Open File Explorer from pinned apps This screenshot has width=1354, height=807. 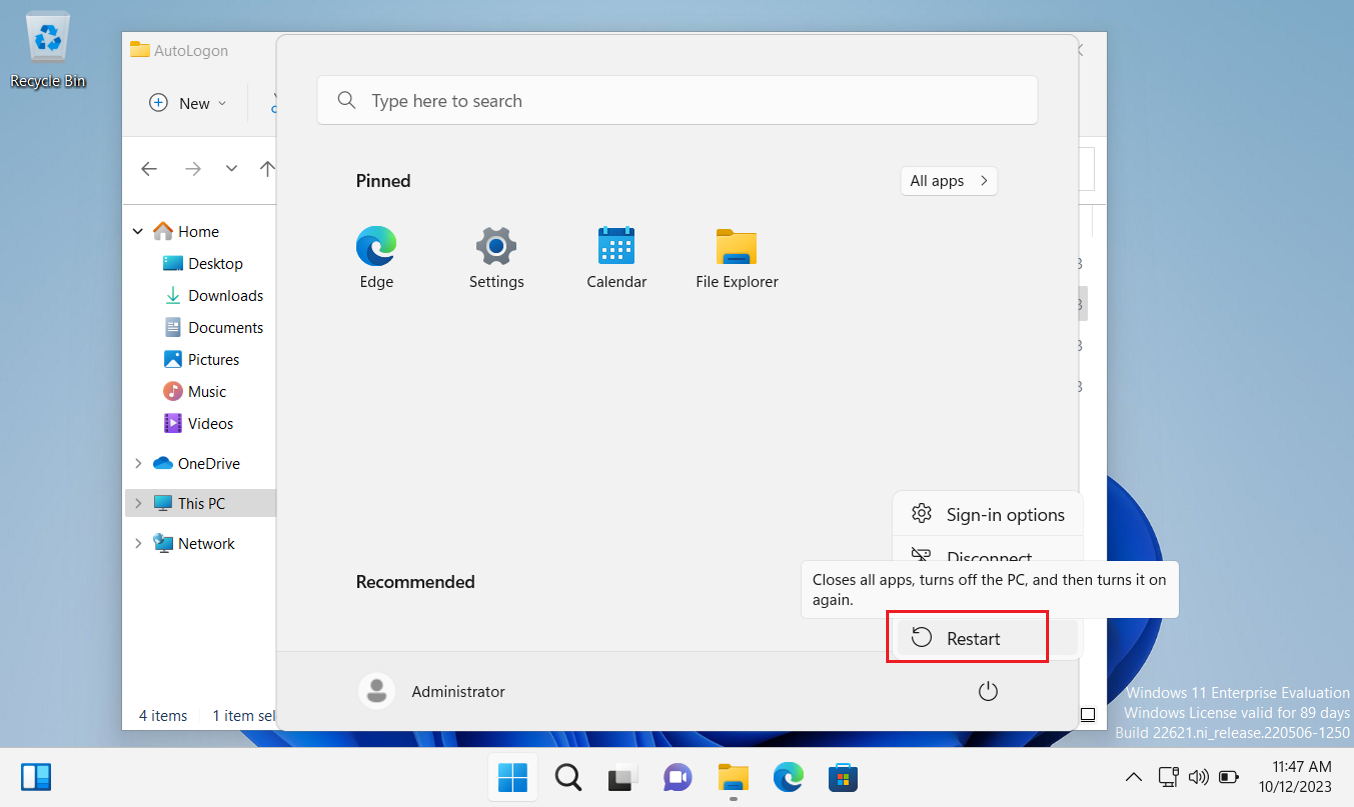(x=737, y=257)
